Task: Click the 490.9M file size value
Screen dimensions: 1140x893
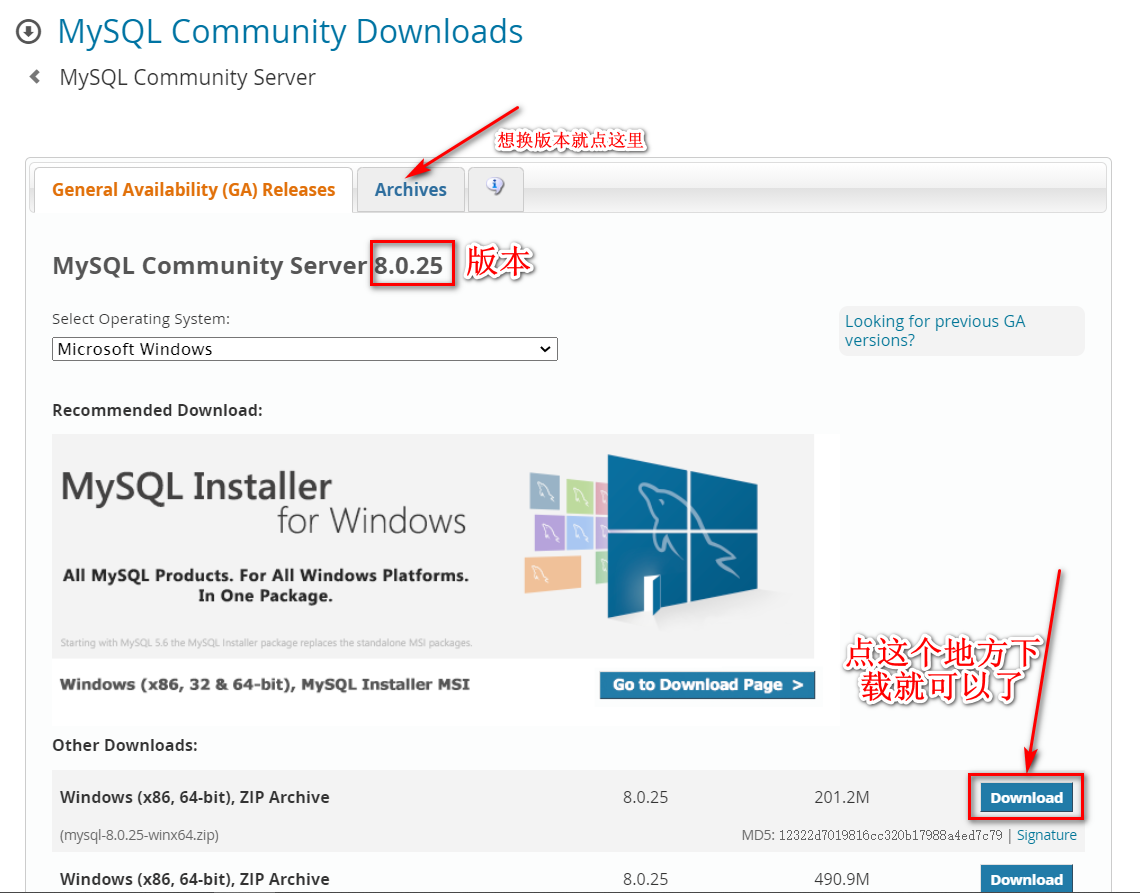Action: tap(842, 879)
